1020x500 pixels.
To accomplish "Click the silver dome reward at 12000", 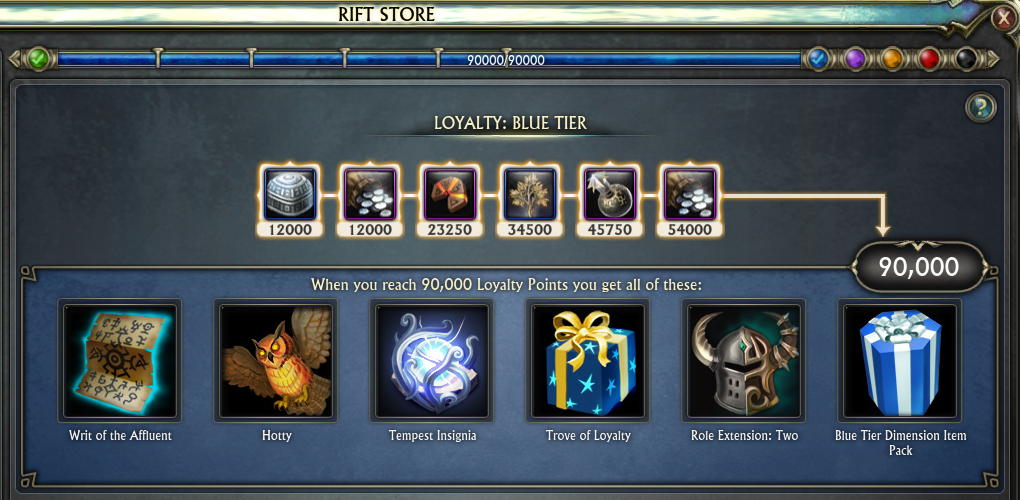I will pos(290,193).
